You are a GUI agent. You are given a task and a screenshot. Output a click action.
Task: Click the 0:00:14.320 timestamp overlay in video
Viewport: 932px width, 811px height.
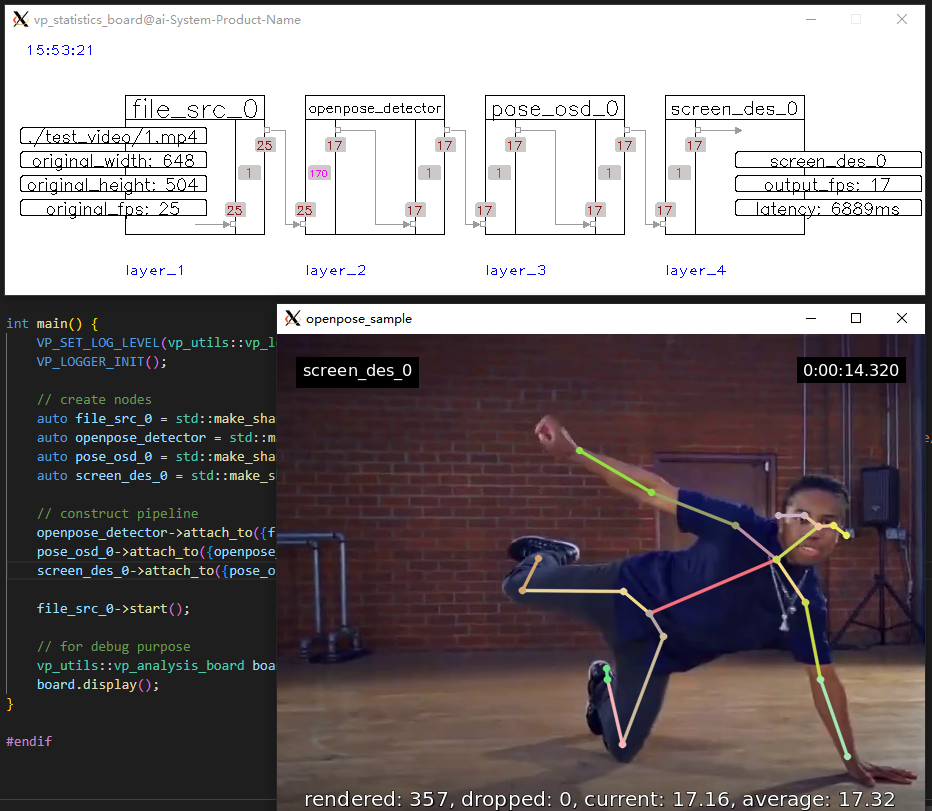pos(851,370)
